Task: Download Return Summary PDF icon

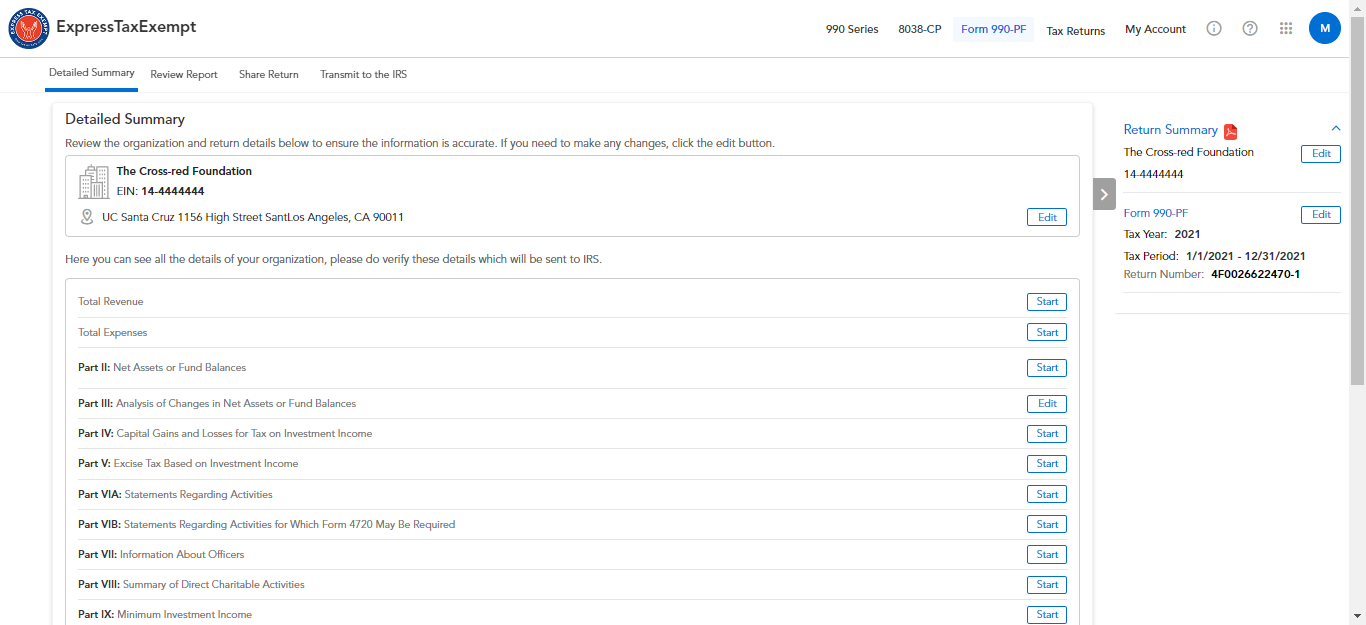Action: pyautogui.click(x=1231, y=131)
